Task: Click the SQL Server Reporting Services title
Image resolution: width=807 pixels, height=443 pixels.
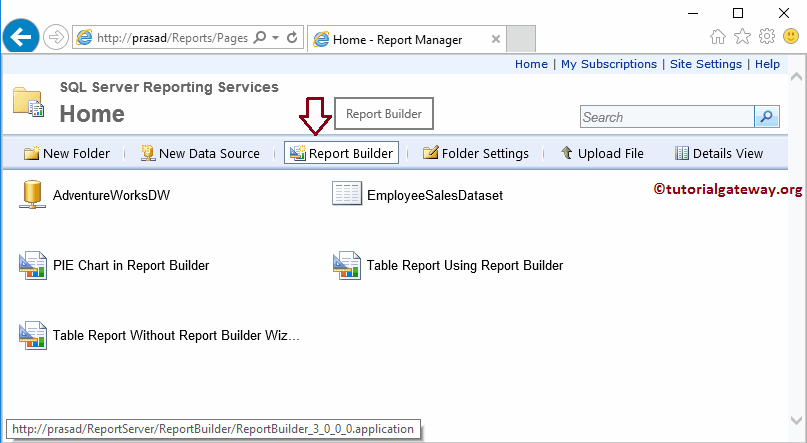Action: [169, 87]
